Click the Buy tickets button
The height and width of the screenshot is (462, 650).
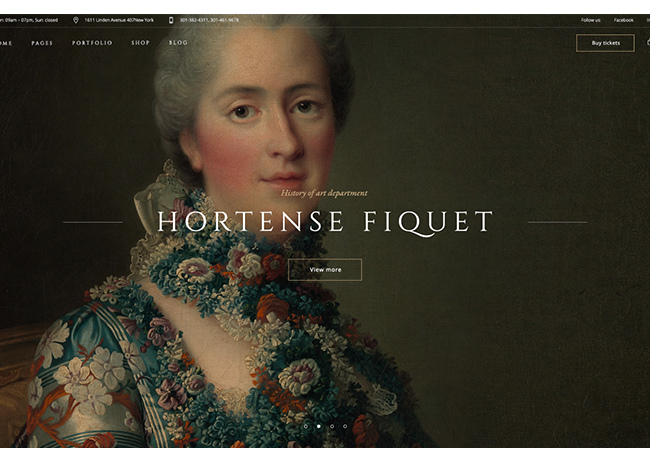(x=604, y=43)
